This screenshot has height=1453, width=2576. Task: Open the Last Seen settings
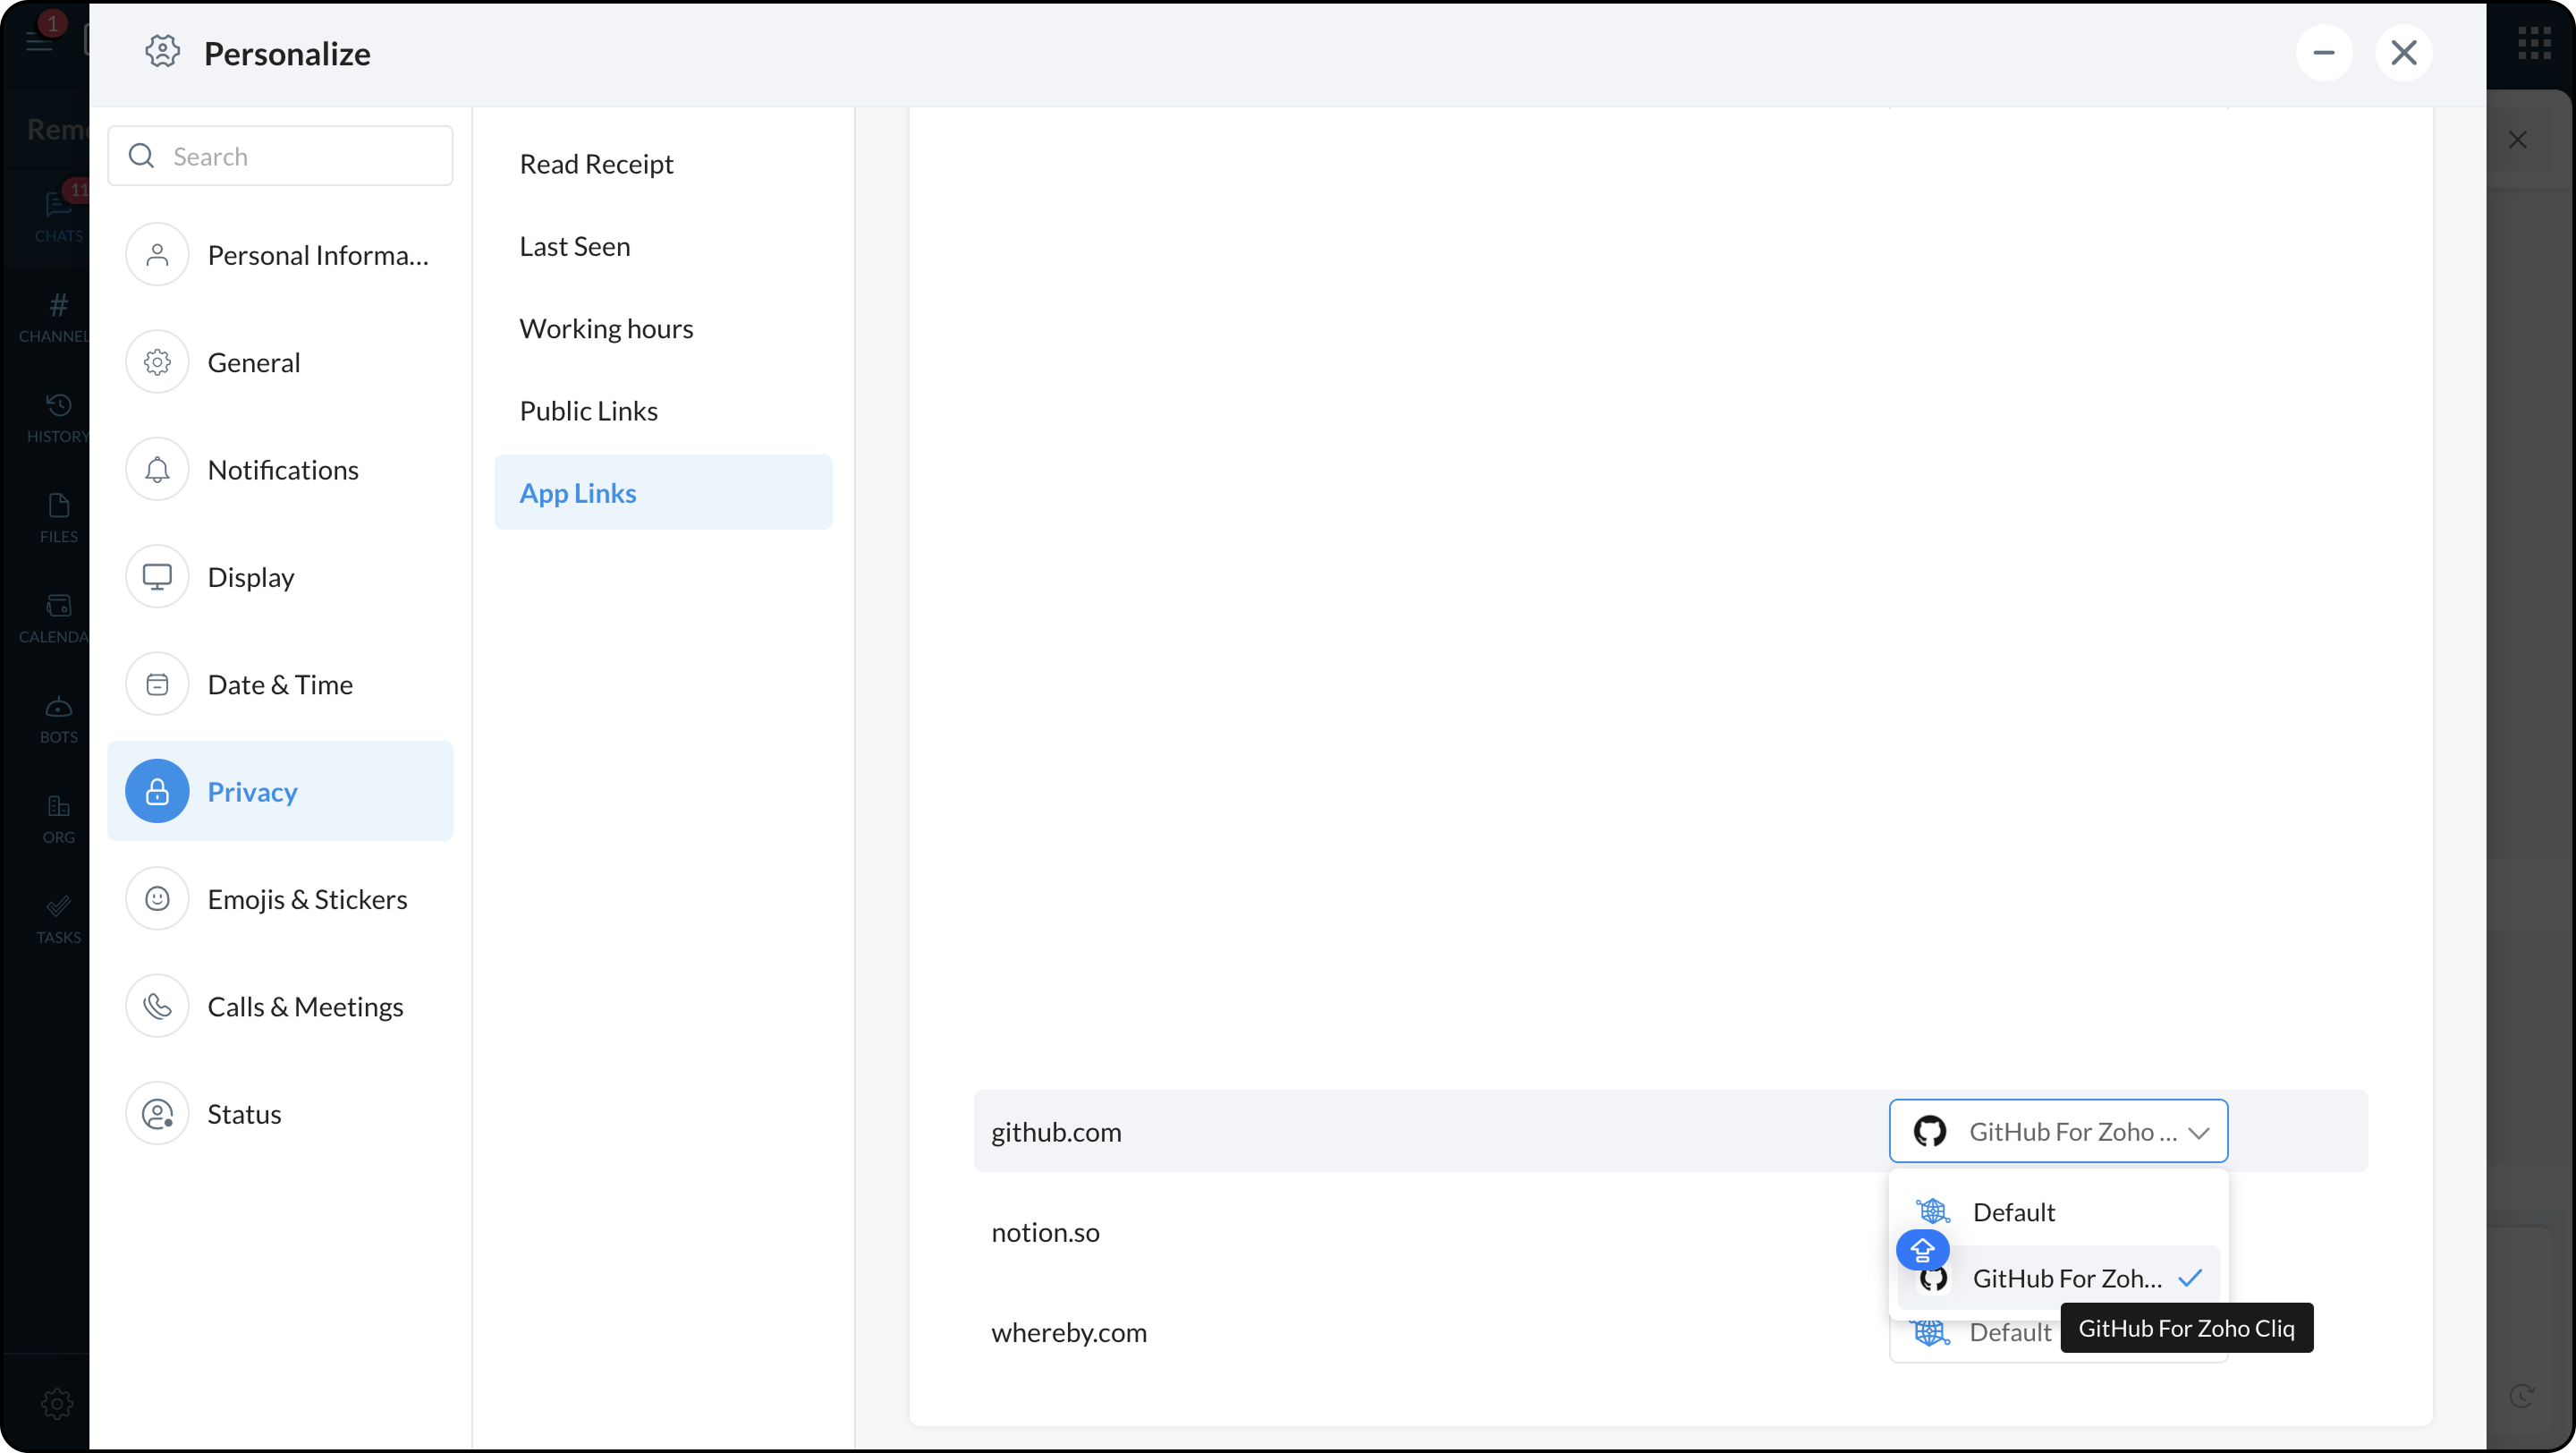(x=574, y=246)
